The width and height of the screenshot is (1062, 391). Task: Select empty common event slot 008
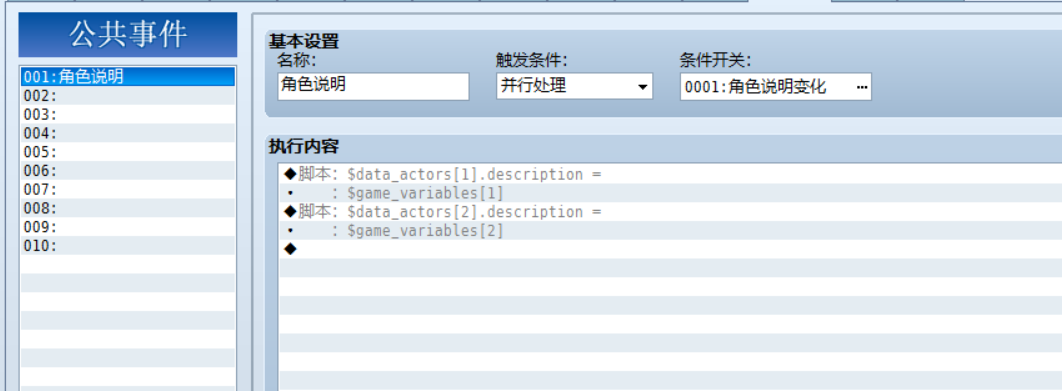128,208
